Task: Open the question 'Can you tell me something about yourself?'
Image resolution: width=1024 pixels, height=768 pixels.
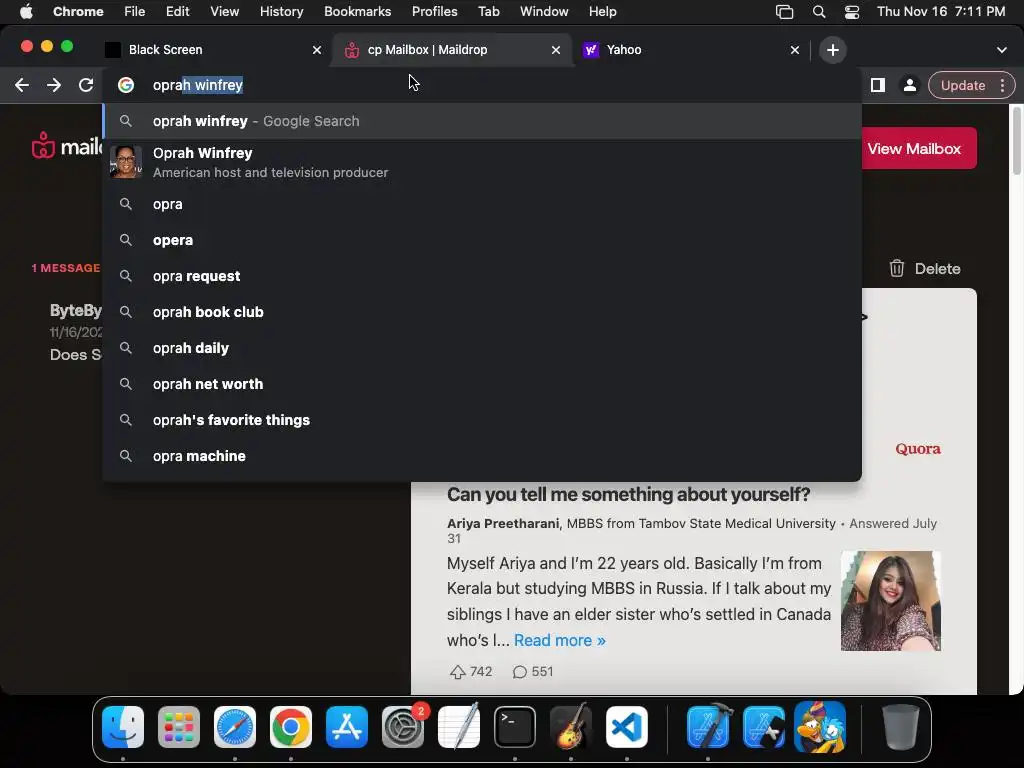Action: click(628, 494)
